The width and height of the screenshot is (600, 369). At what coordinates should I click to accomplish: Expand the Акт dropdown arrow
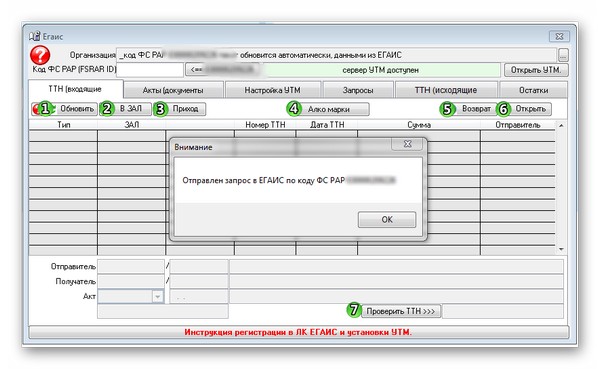pyautogui.click(x=158, y=297)
